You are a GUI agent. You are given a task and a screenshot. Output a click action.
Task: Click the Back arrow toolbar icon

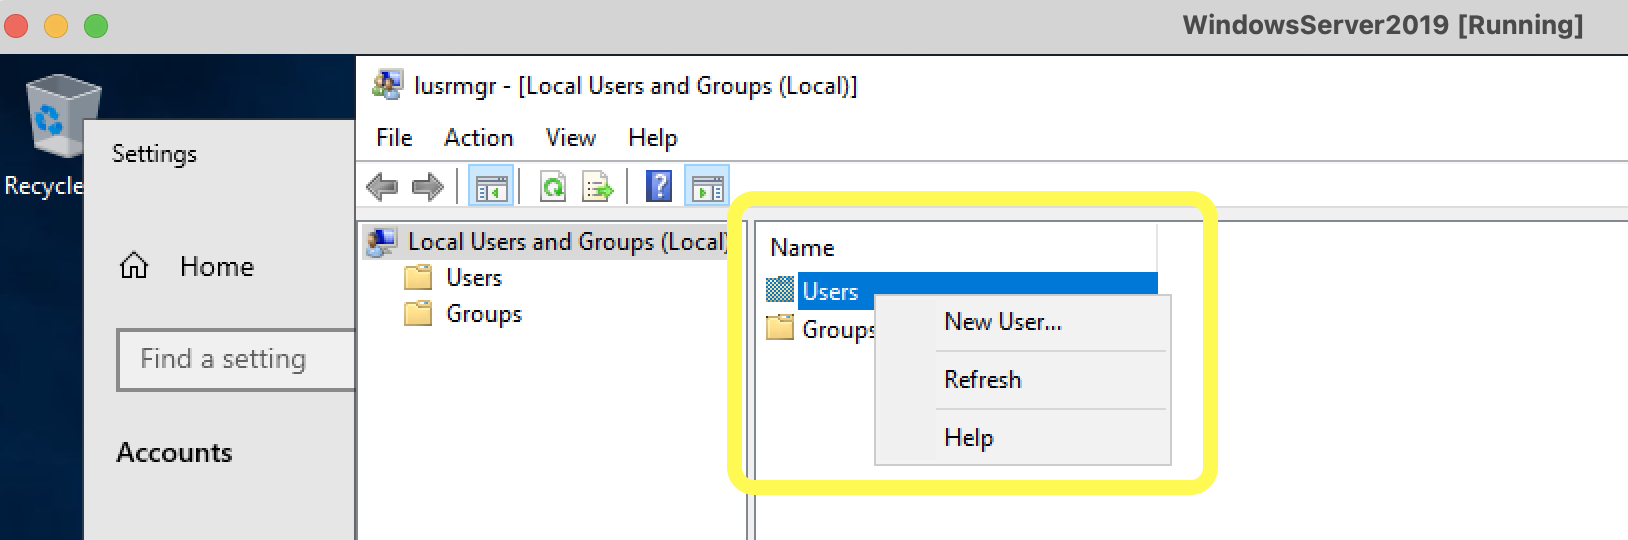pos(383,186)
